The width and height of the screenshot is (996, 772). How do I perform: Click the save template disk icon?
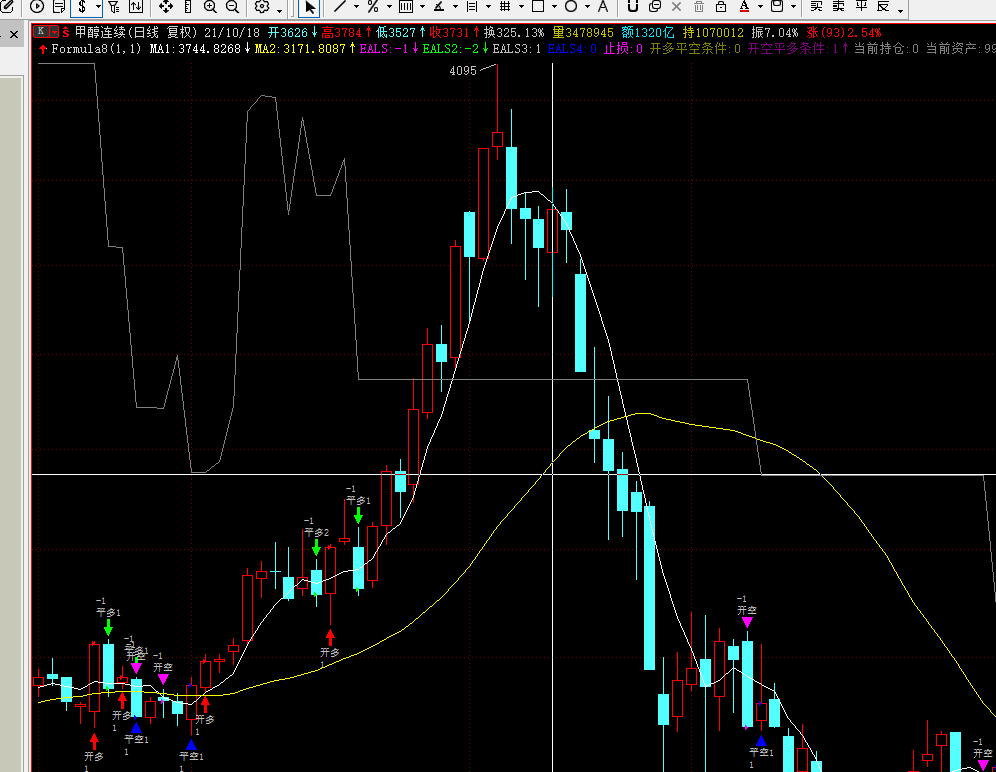coord(777,6)
